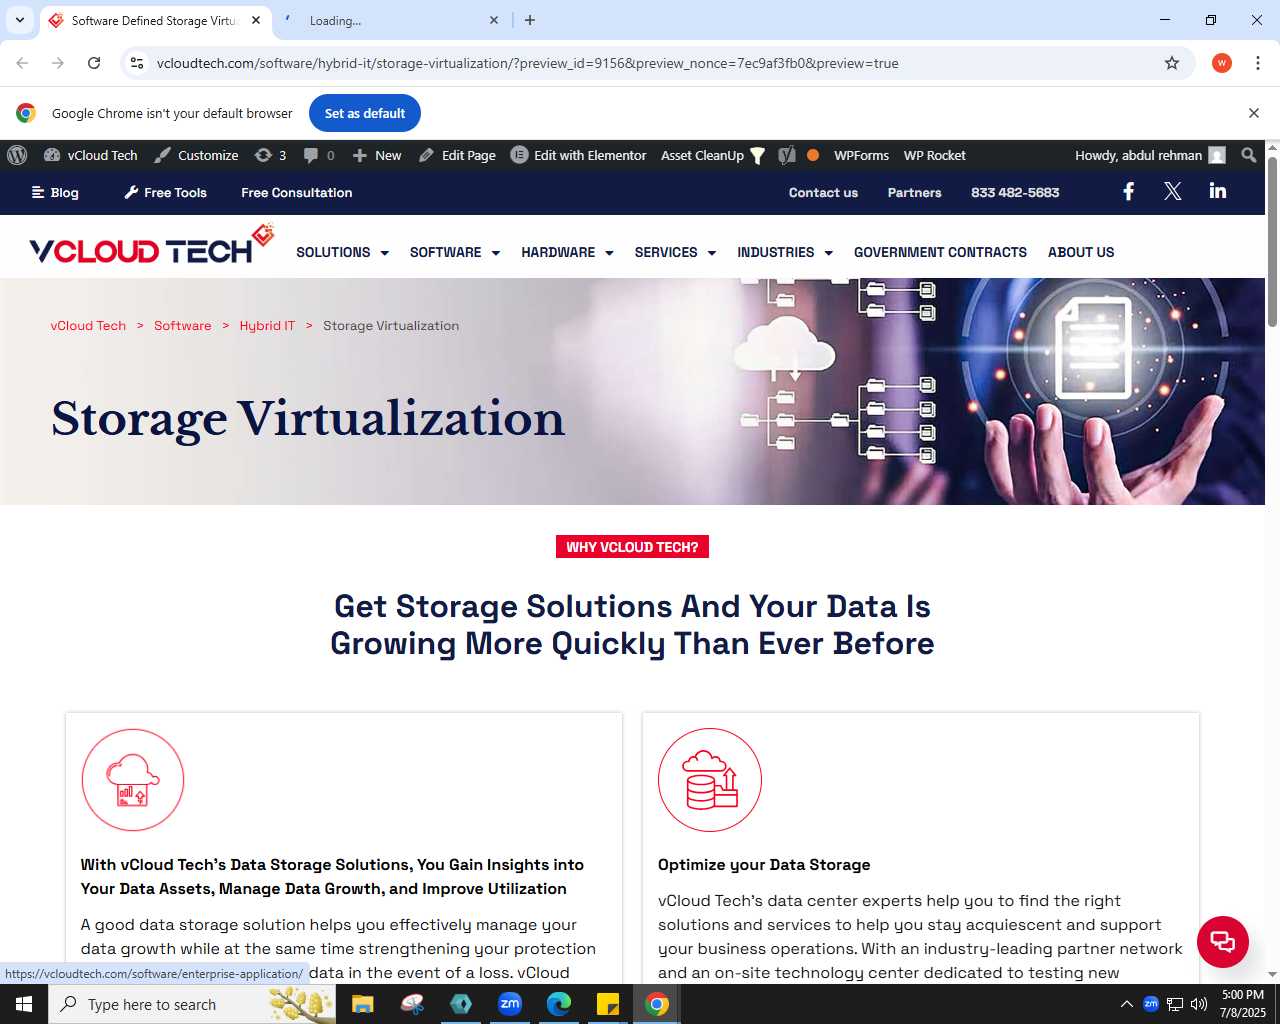
Task: Expand the HARDWARE dropdown menu
Action: point(567,252)
